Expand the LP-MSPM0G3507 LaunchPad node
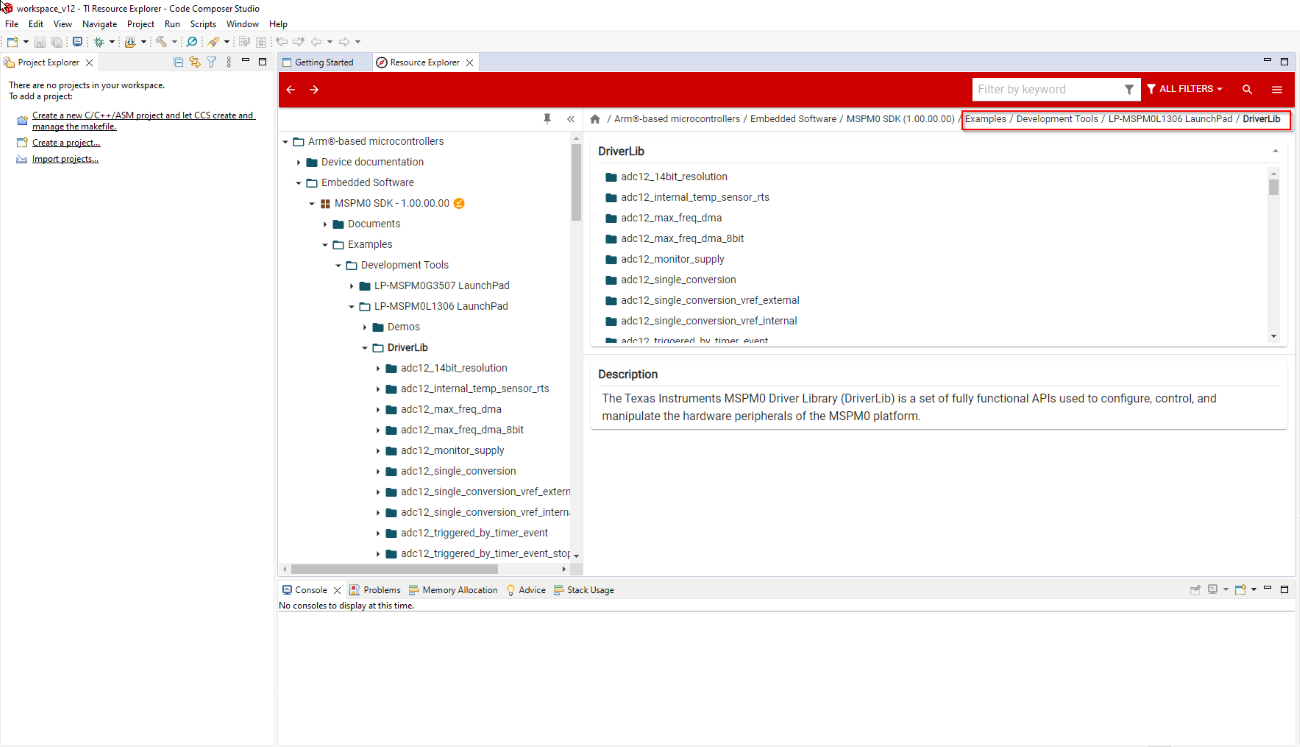The image size is (1300, 747). [x=352, y=286]
